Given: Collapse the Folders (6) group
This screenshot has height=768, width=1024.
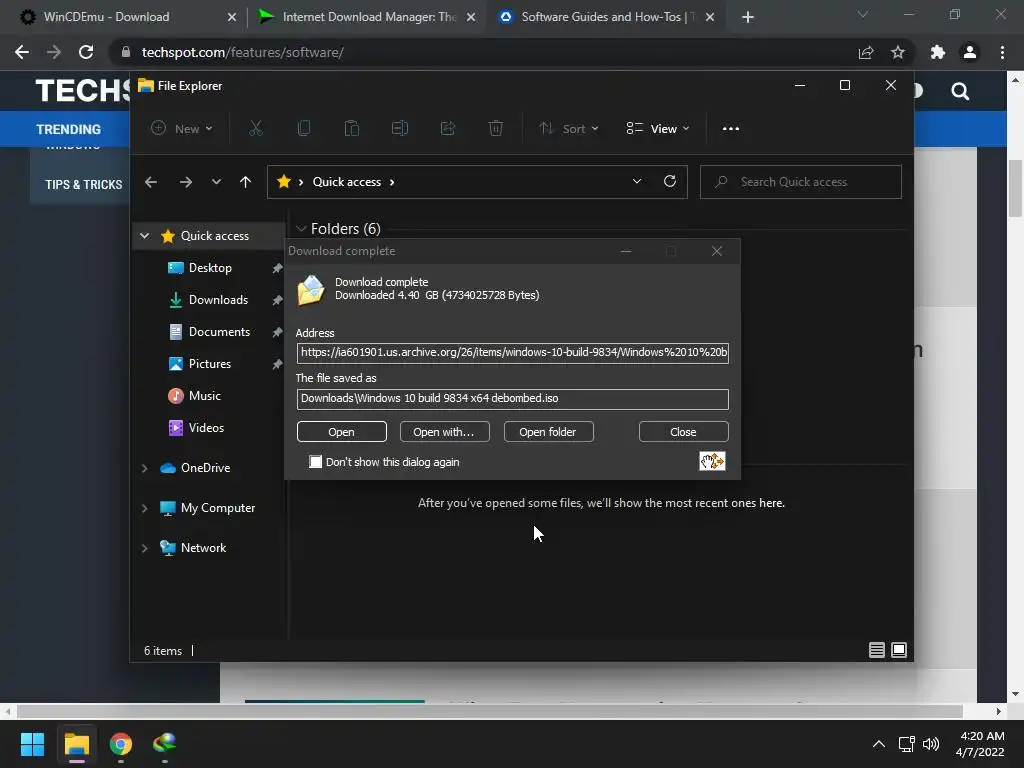Looking at the screenshot, I should pos(301,229).
